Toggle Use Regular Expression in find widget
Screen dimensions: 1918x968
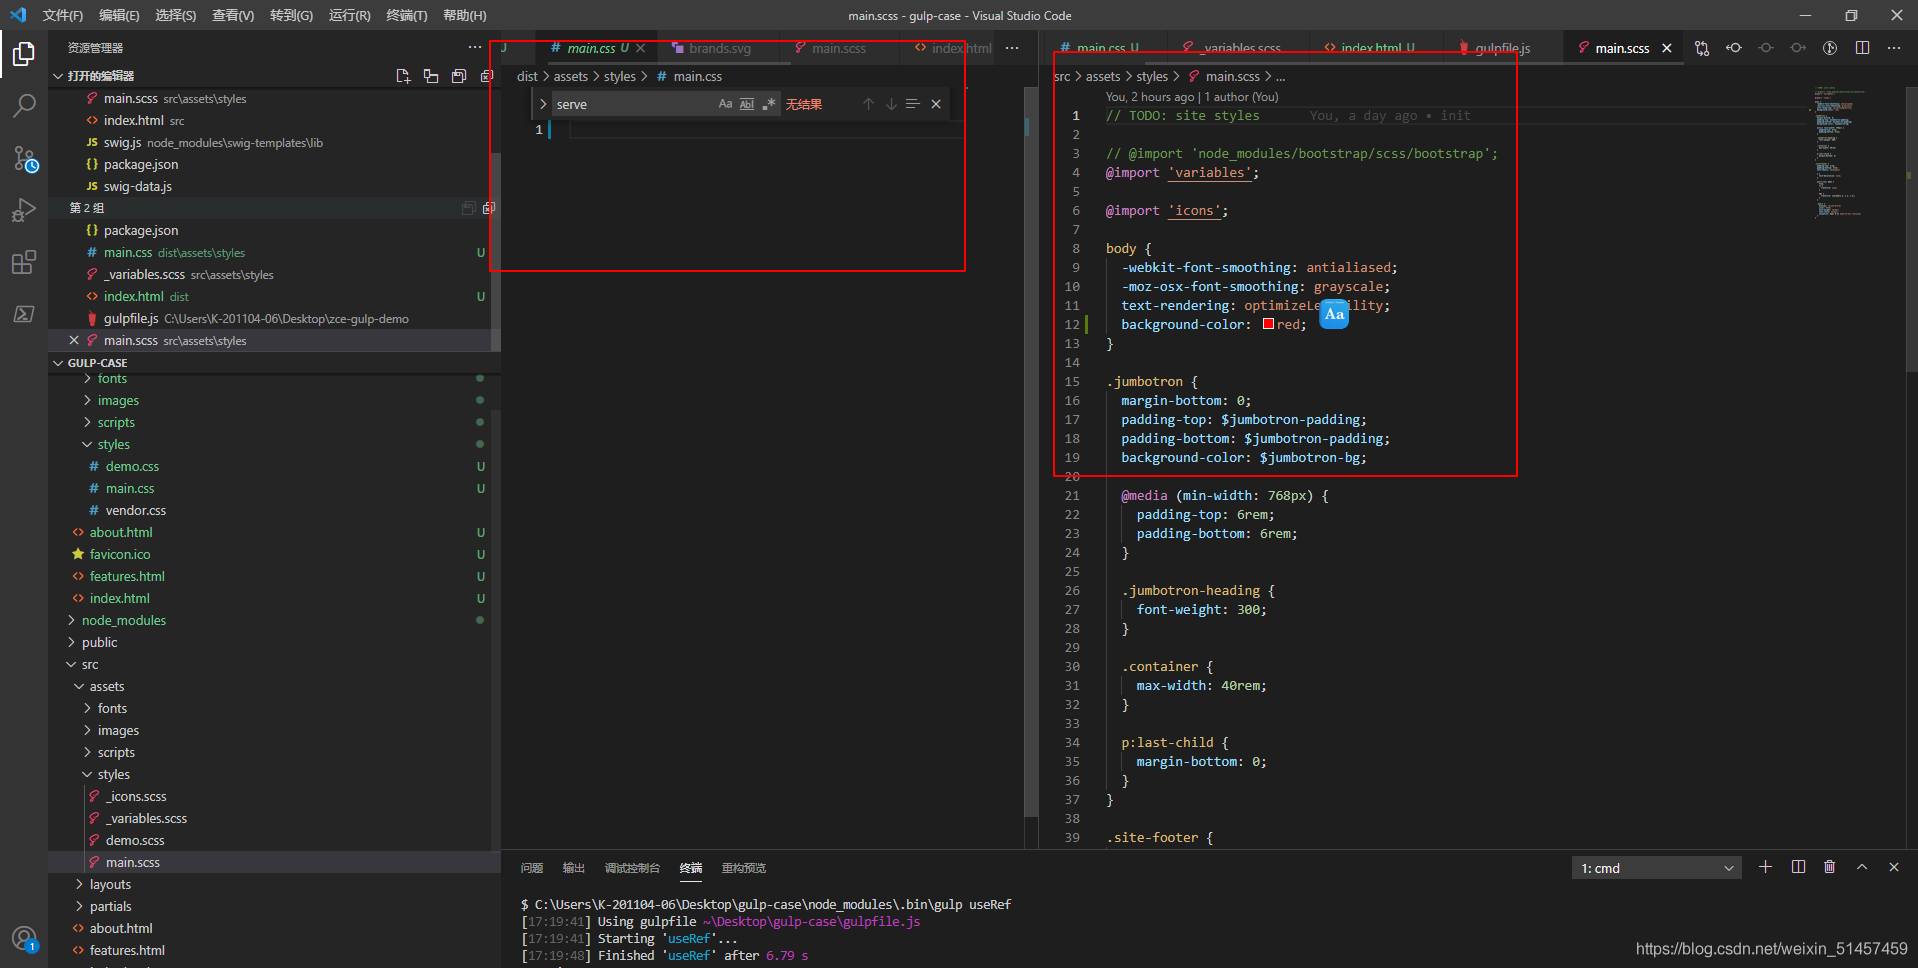(769, 104)
